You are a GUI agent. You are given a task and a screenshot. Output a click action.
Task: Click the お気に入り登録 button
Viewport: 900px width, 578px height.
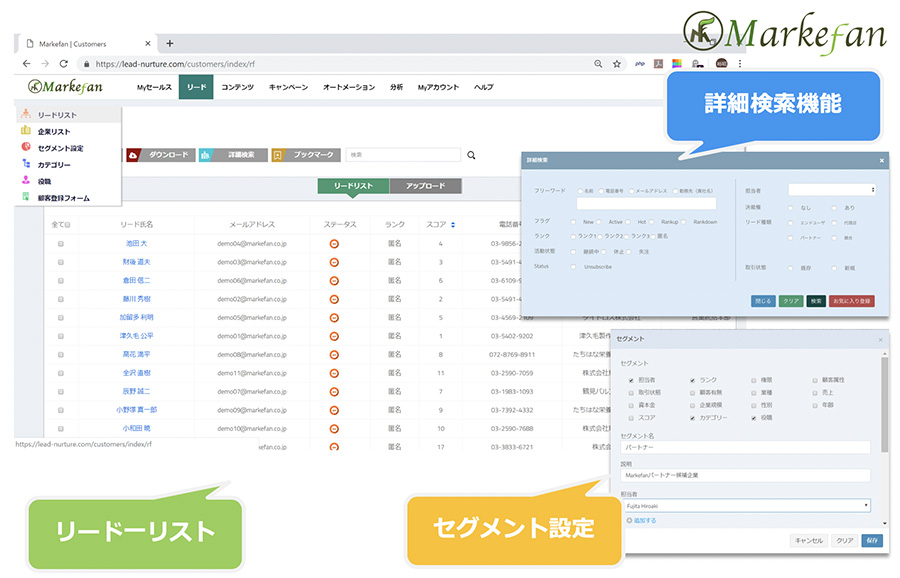(851, 300)
